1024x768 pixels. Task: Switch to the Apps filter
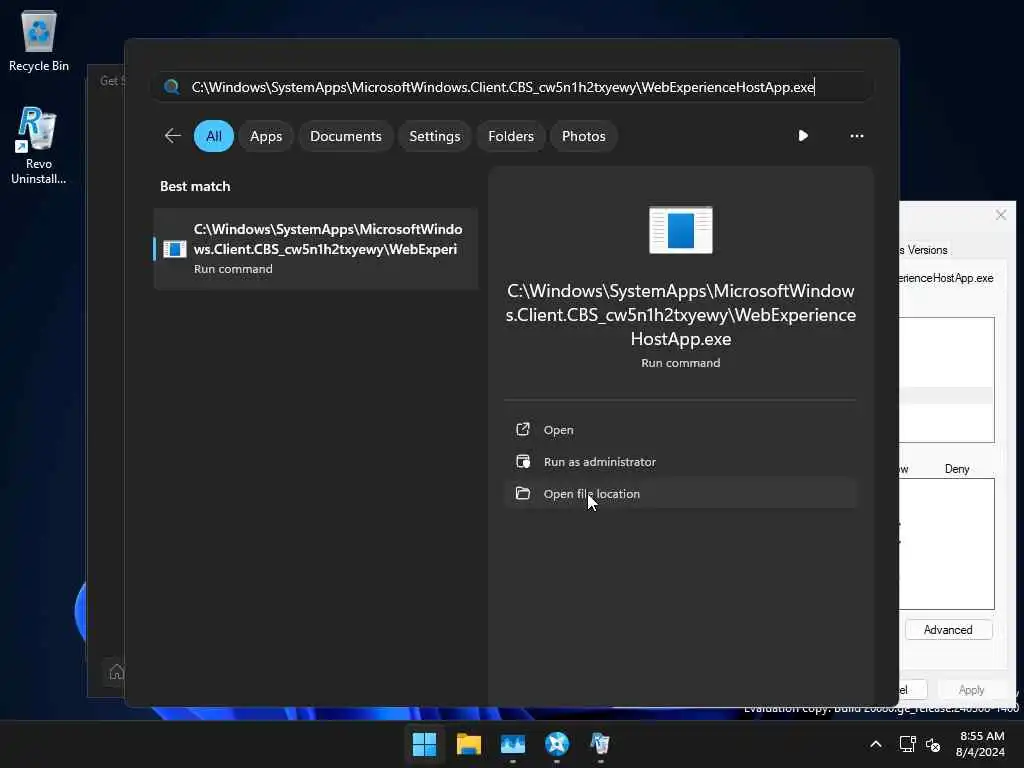coord(266,136)
